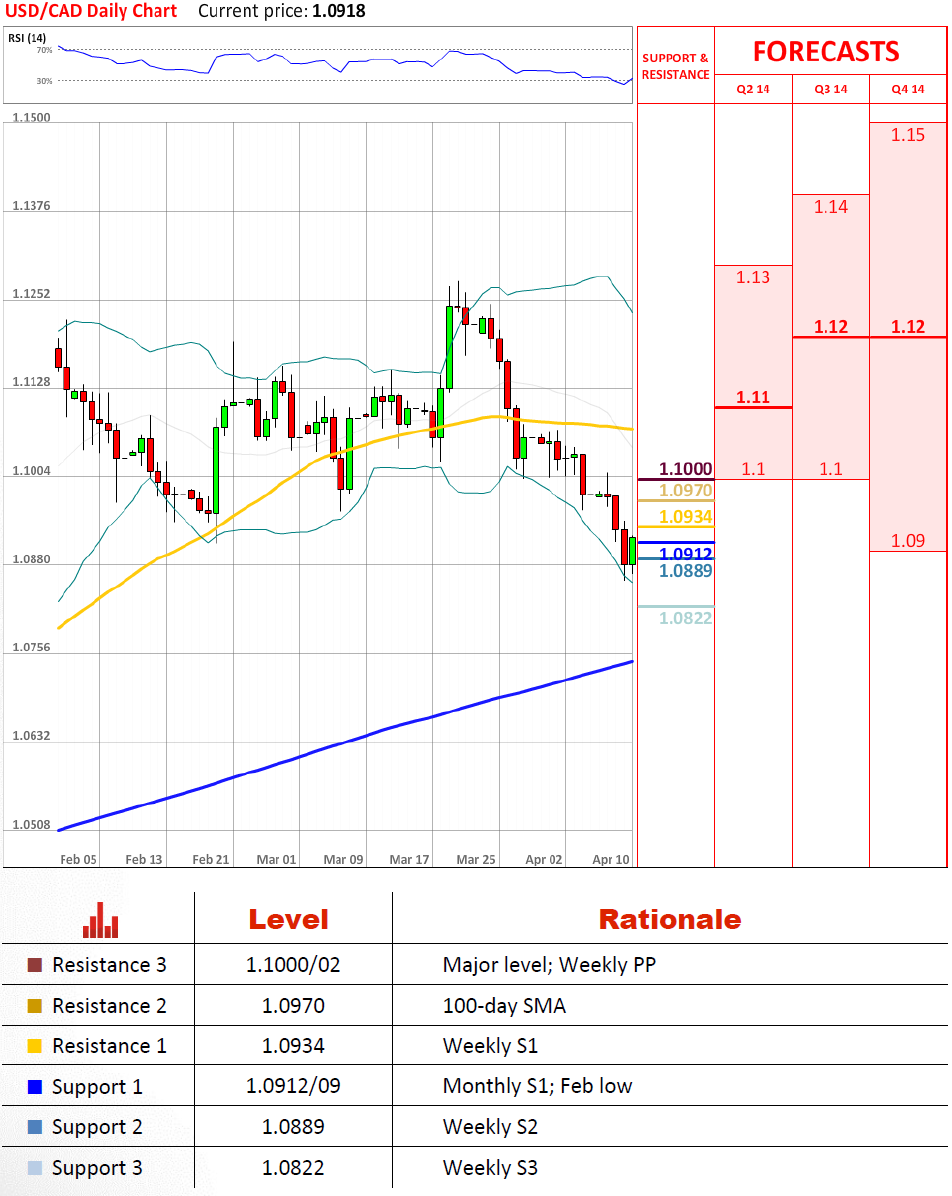Click the USD/CAD Daily Chart title
This screenshot has height=1196, width=952.
pyautogui.click(x=91, y=11)
